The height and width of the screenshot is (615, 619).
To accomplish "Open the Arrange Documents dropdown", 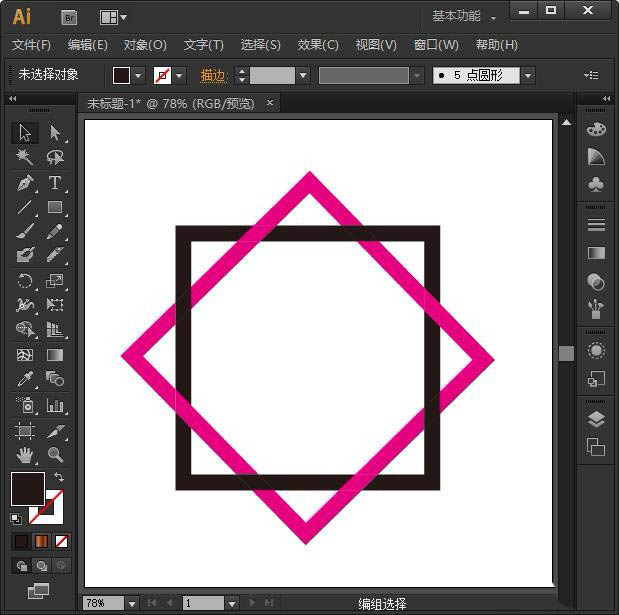I will [113, 17].
